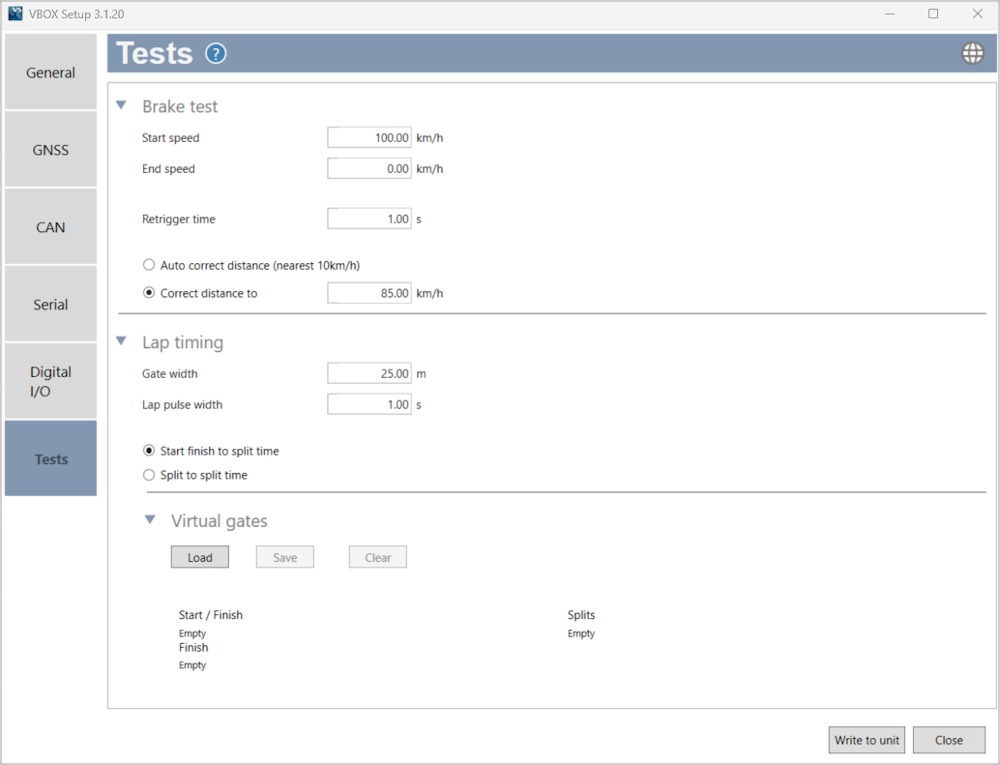Go to the Digital I/O tab
The image size is (1000, 765).
point(50,381)
